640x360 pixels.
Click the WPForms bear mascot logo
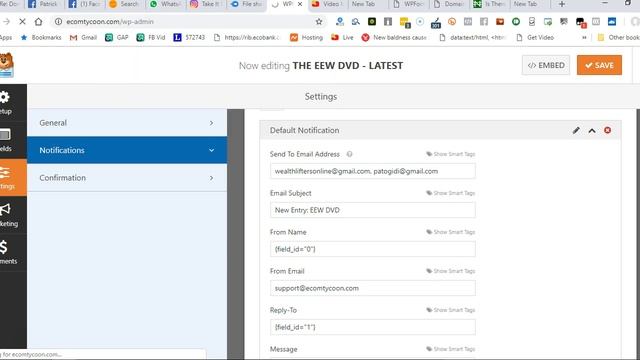pyautogui.click(x=7, y=65)
